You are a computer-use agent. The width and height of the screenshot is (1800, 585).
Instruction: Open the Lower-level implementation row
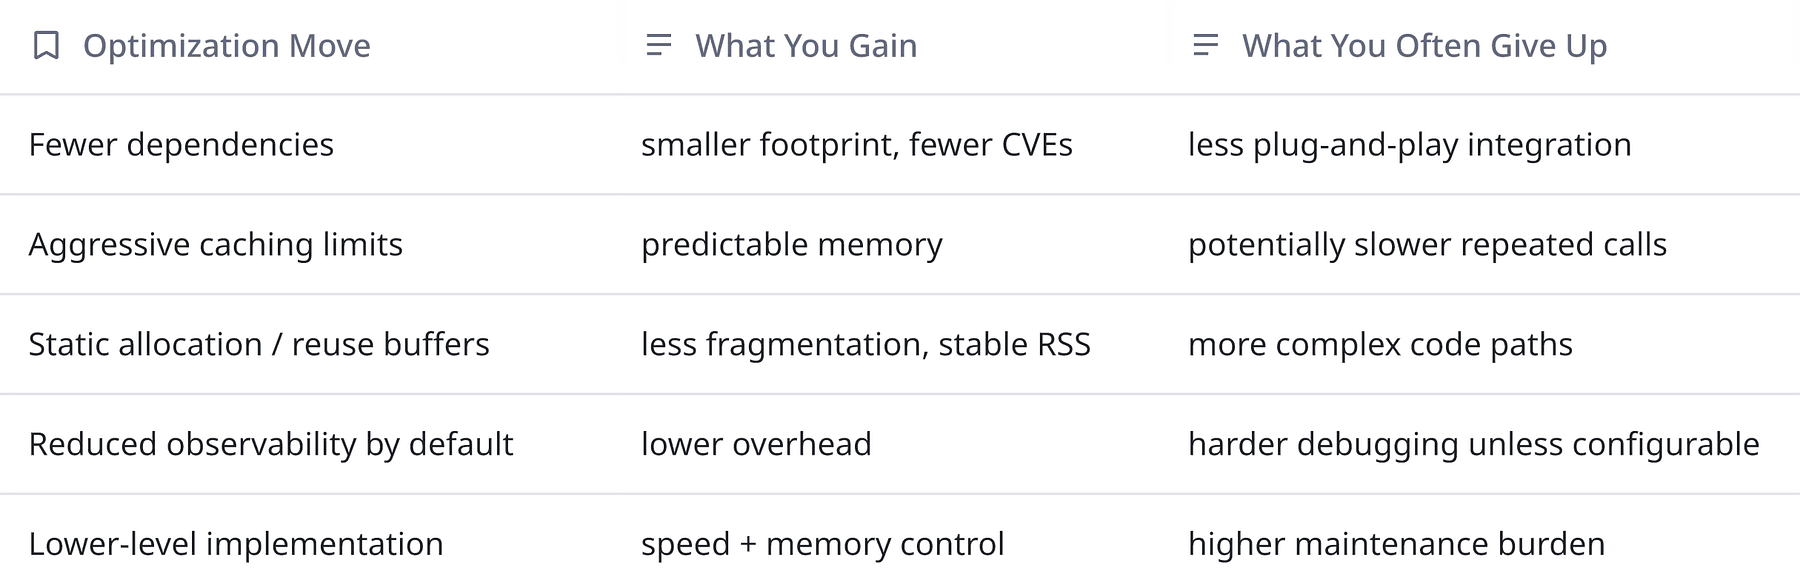(236, 545)
